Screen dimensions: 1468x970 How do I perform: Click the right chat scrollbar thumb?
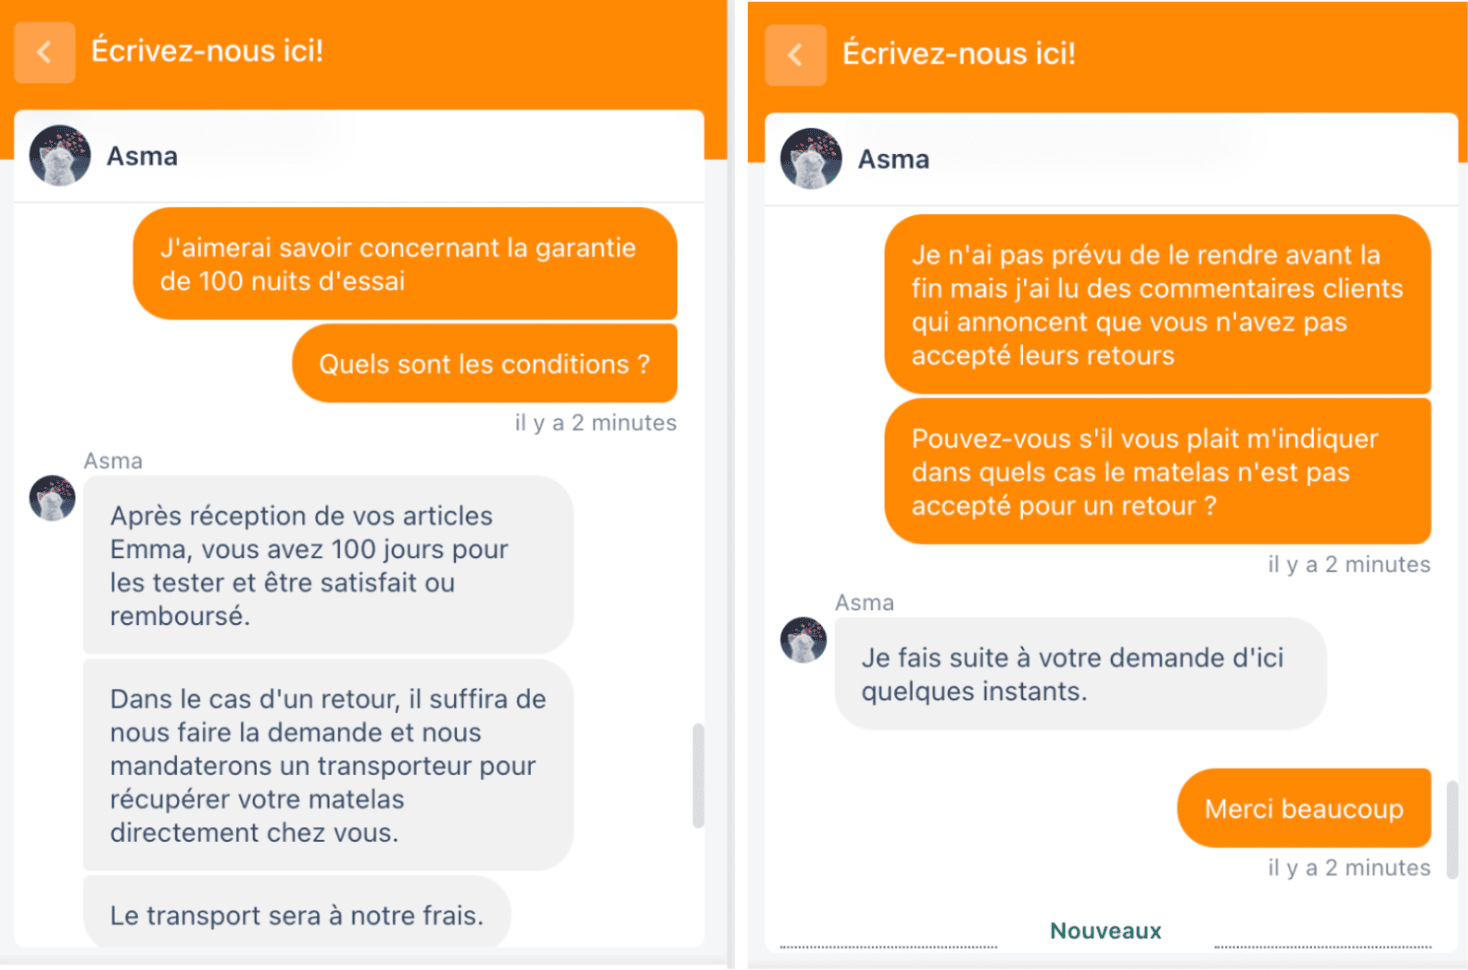pyautogui.click(x=1452, y=815)
